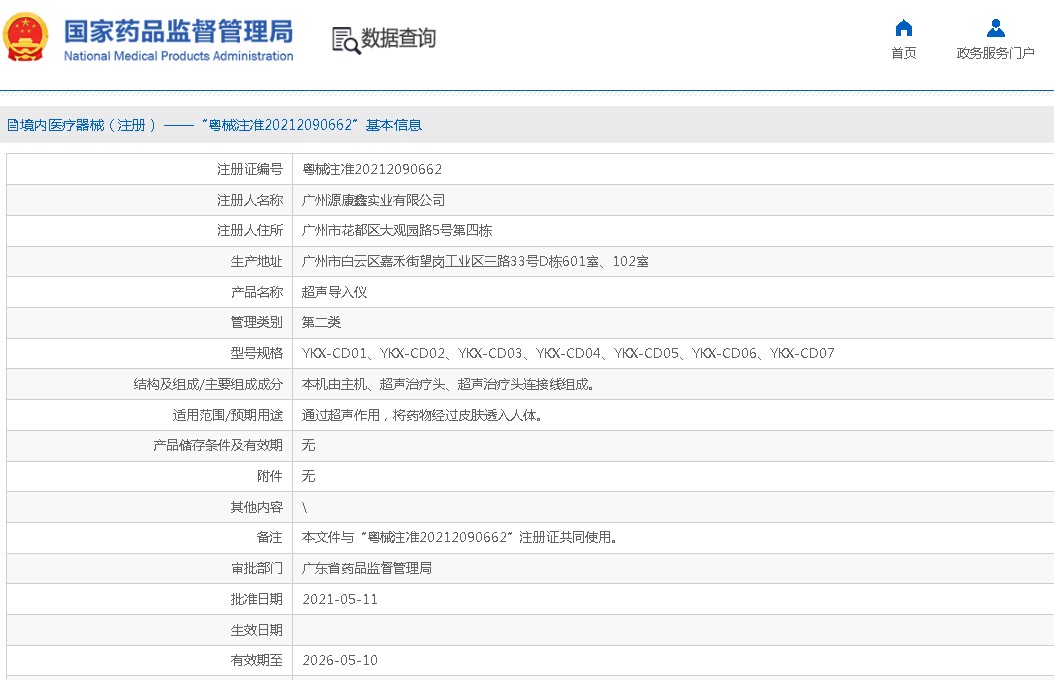This screenshot has height=680, width=1054.
Task: Open the 政务服务门户 person icon
Action: click(996, 28)
